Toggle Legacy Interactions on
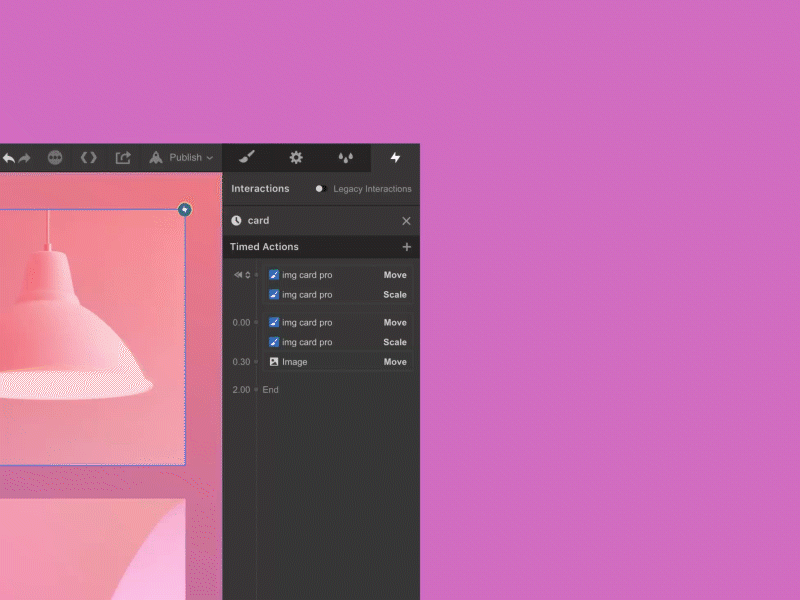The height and width of the screenshot is (600, 800). (x=320, y=188)
